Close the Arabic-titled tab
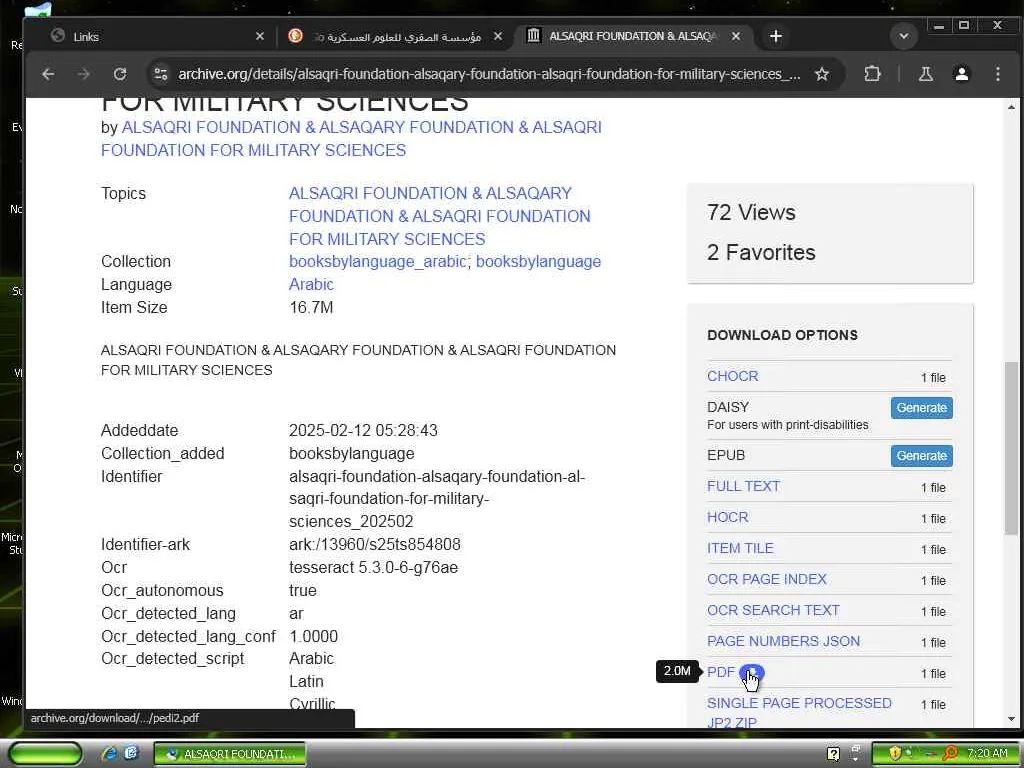The image size is (1024, 768). coord(498,36)
